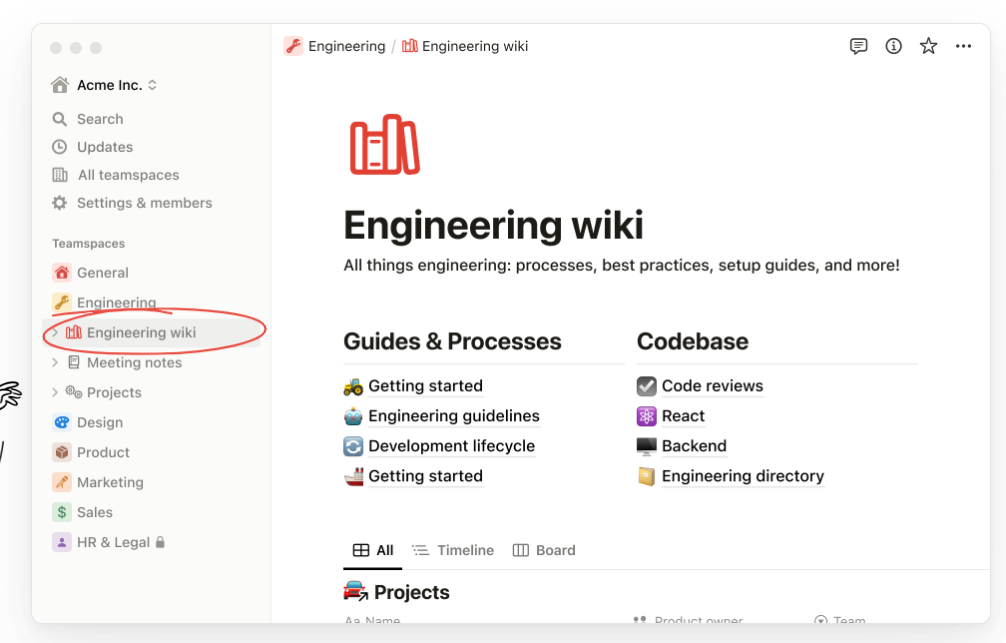Switch to the Board tab

click(x=544, y=550)
